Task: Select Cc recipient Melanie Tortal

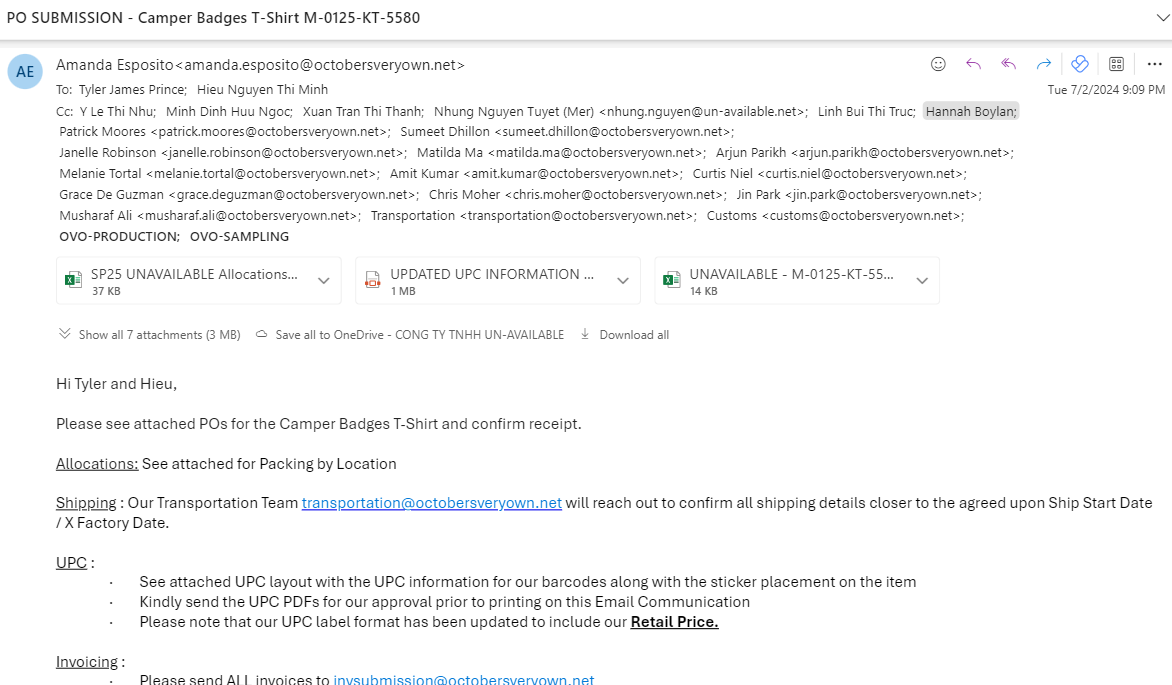Action: pos(219,173)
